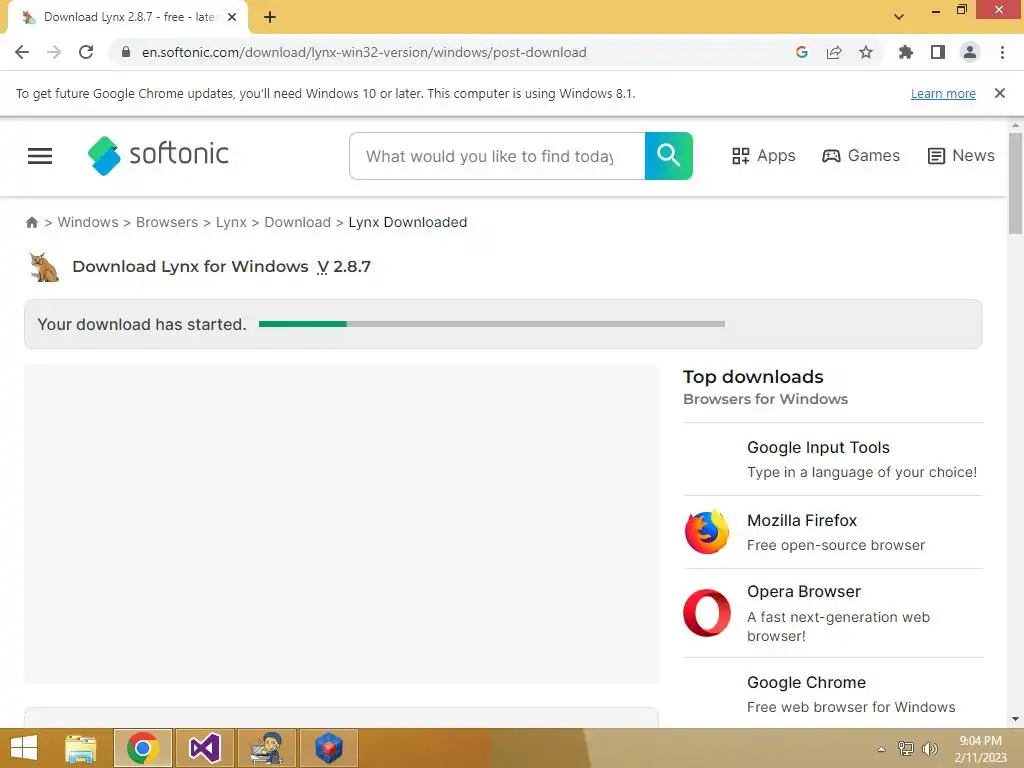Open the taskbar clock and date
Viewport: 1024px width, 768px height.
(980, 749)
